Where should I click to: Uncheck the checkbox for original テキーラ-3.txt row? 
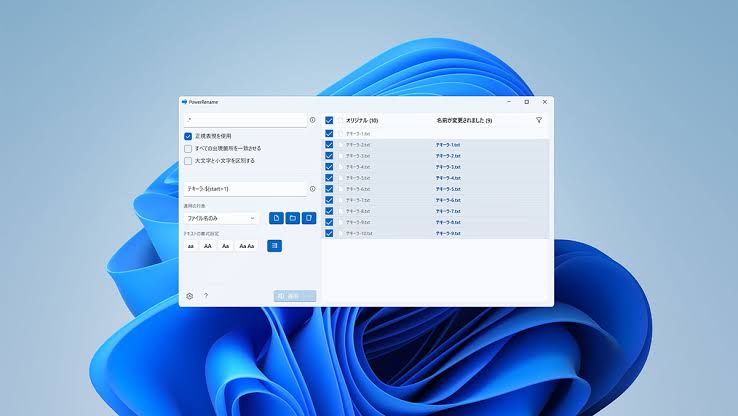pyautogui.click(x=329, y=156)
